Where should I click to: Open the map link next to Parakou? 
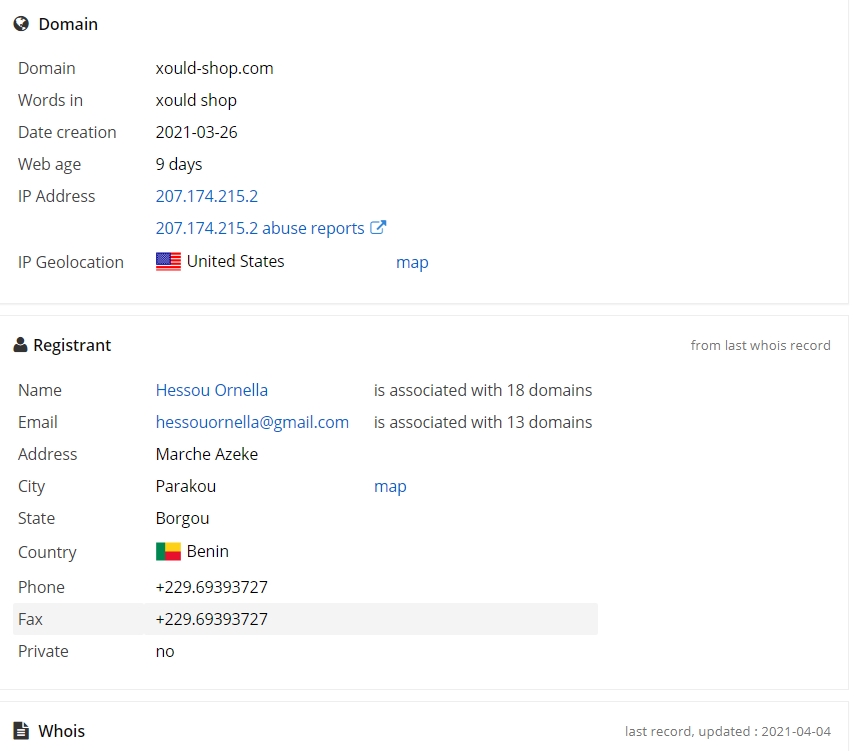coord(390,486)
